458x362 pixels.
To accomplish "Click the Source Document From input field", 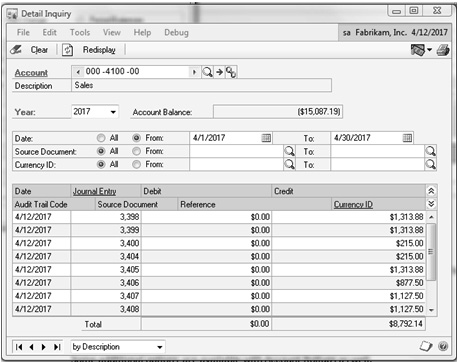I will point(236,151).
